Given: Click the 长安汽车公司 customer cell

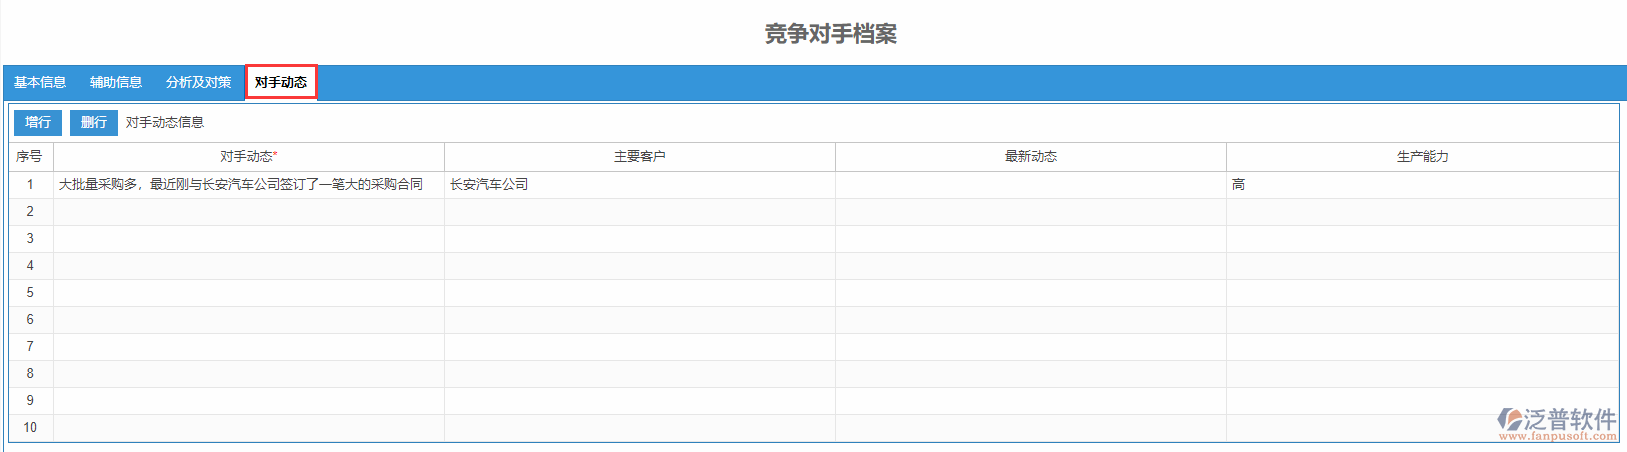Looking at the screenshot, I should point(489,185).
